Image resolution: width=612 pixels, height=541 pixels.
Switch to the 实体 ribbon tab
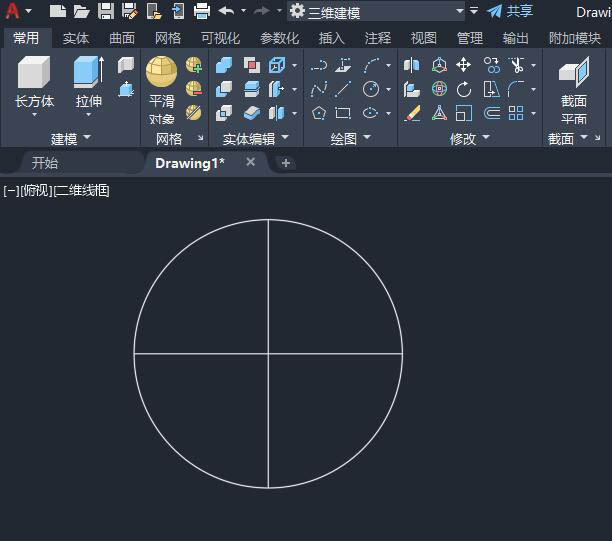point(76,38)
